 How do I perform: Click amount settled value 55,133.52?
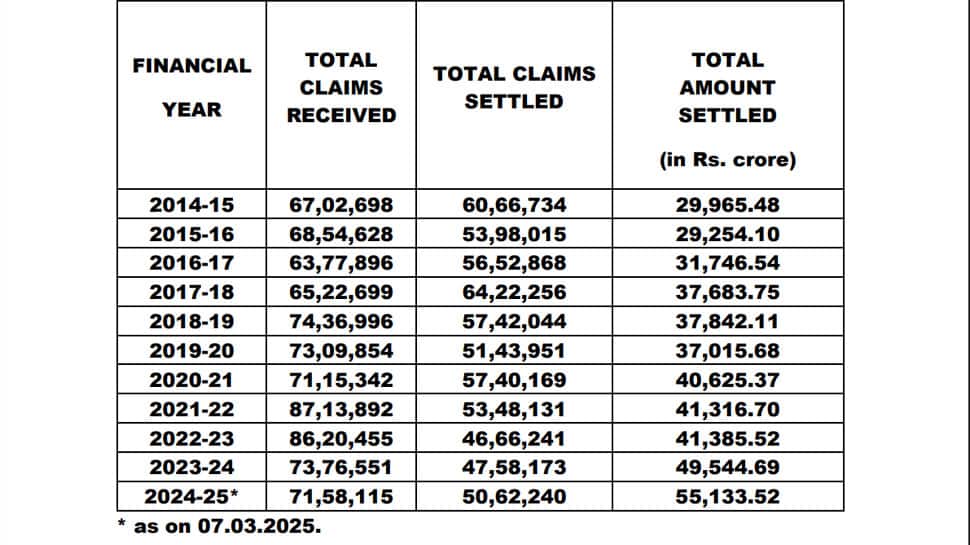[x=728, y=497]
